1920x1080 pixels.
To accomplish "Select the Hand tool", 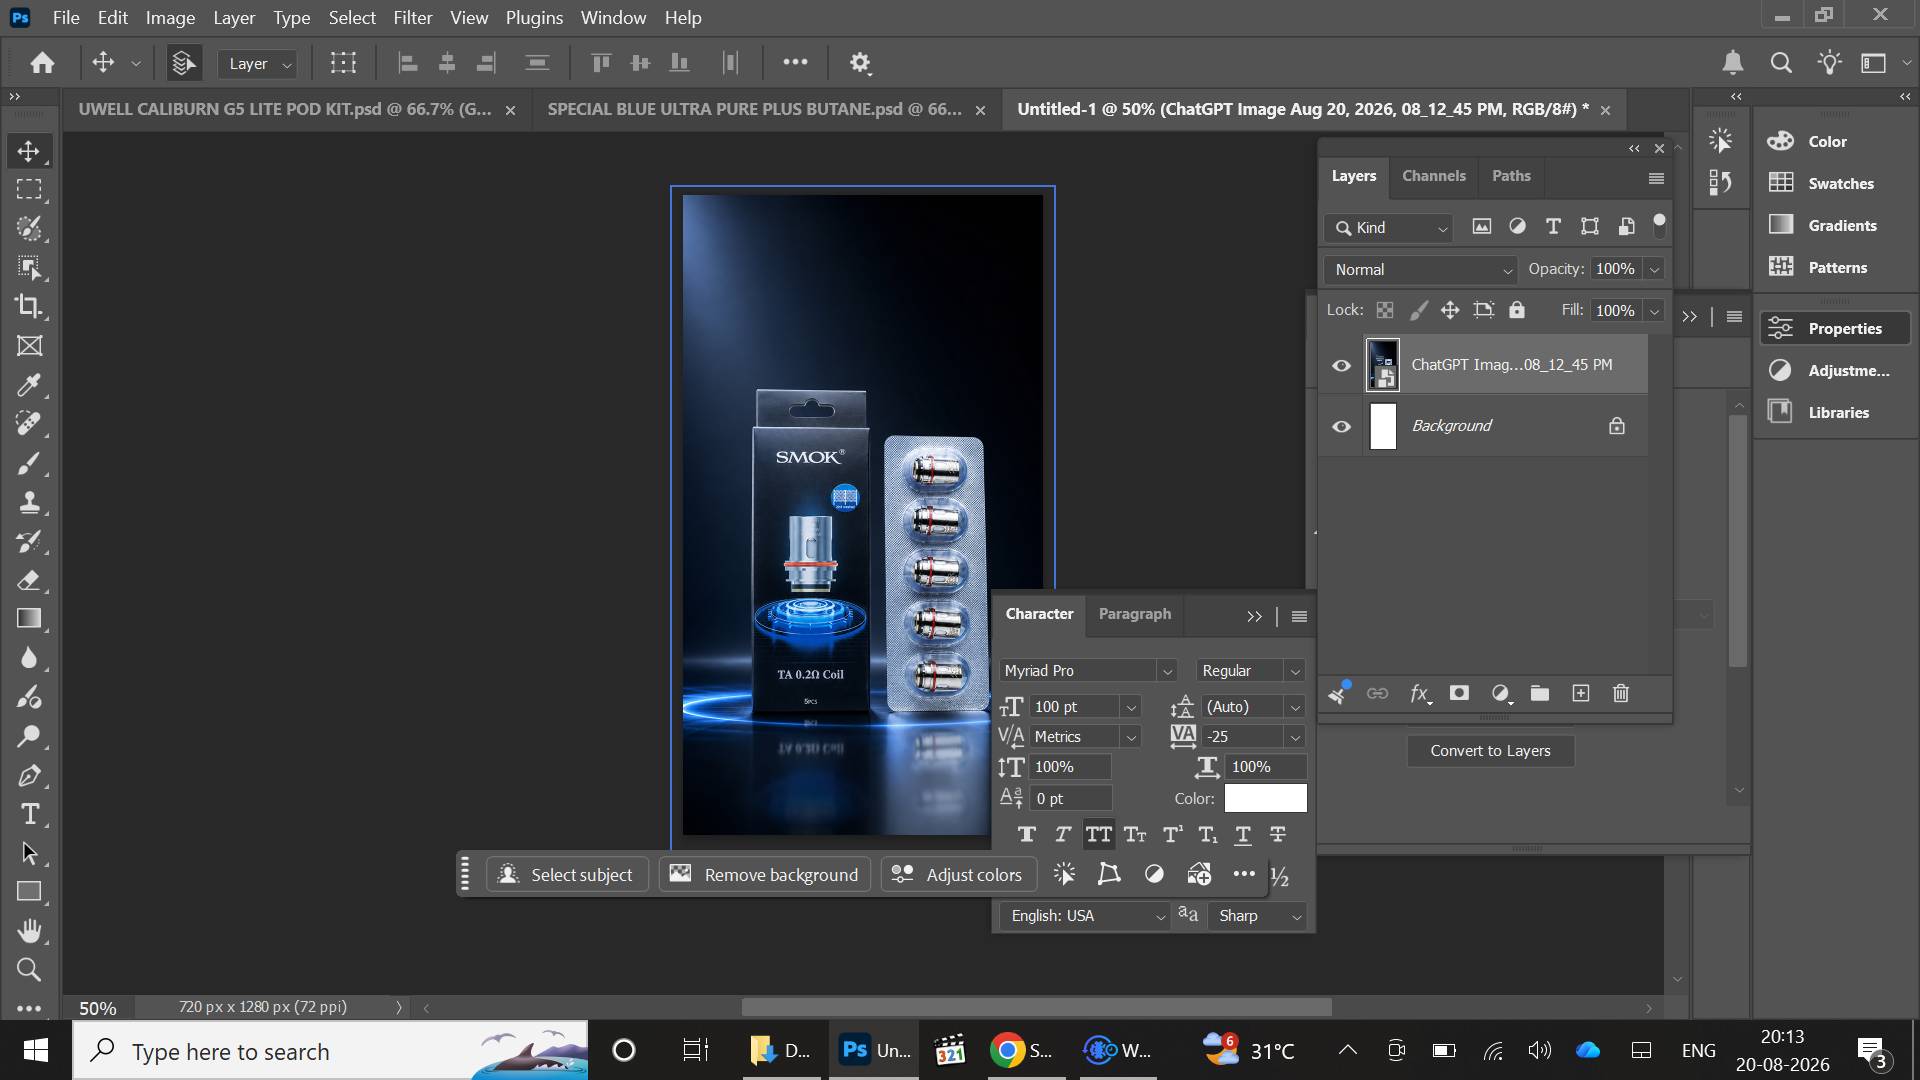I will coord(29,931).
